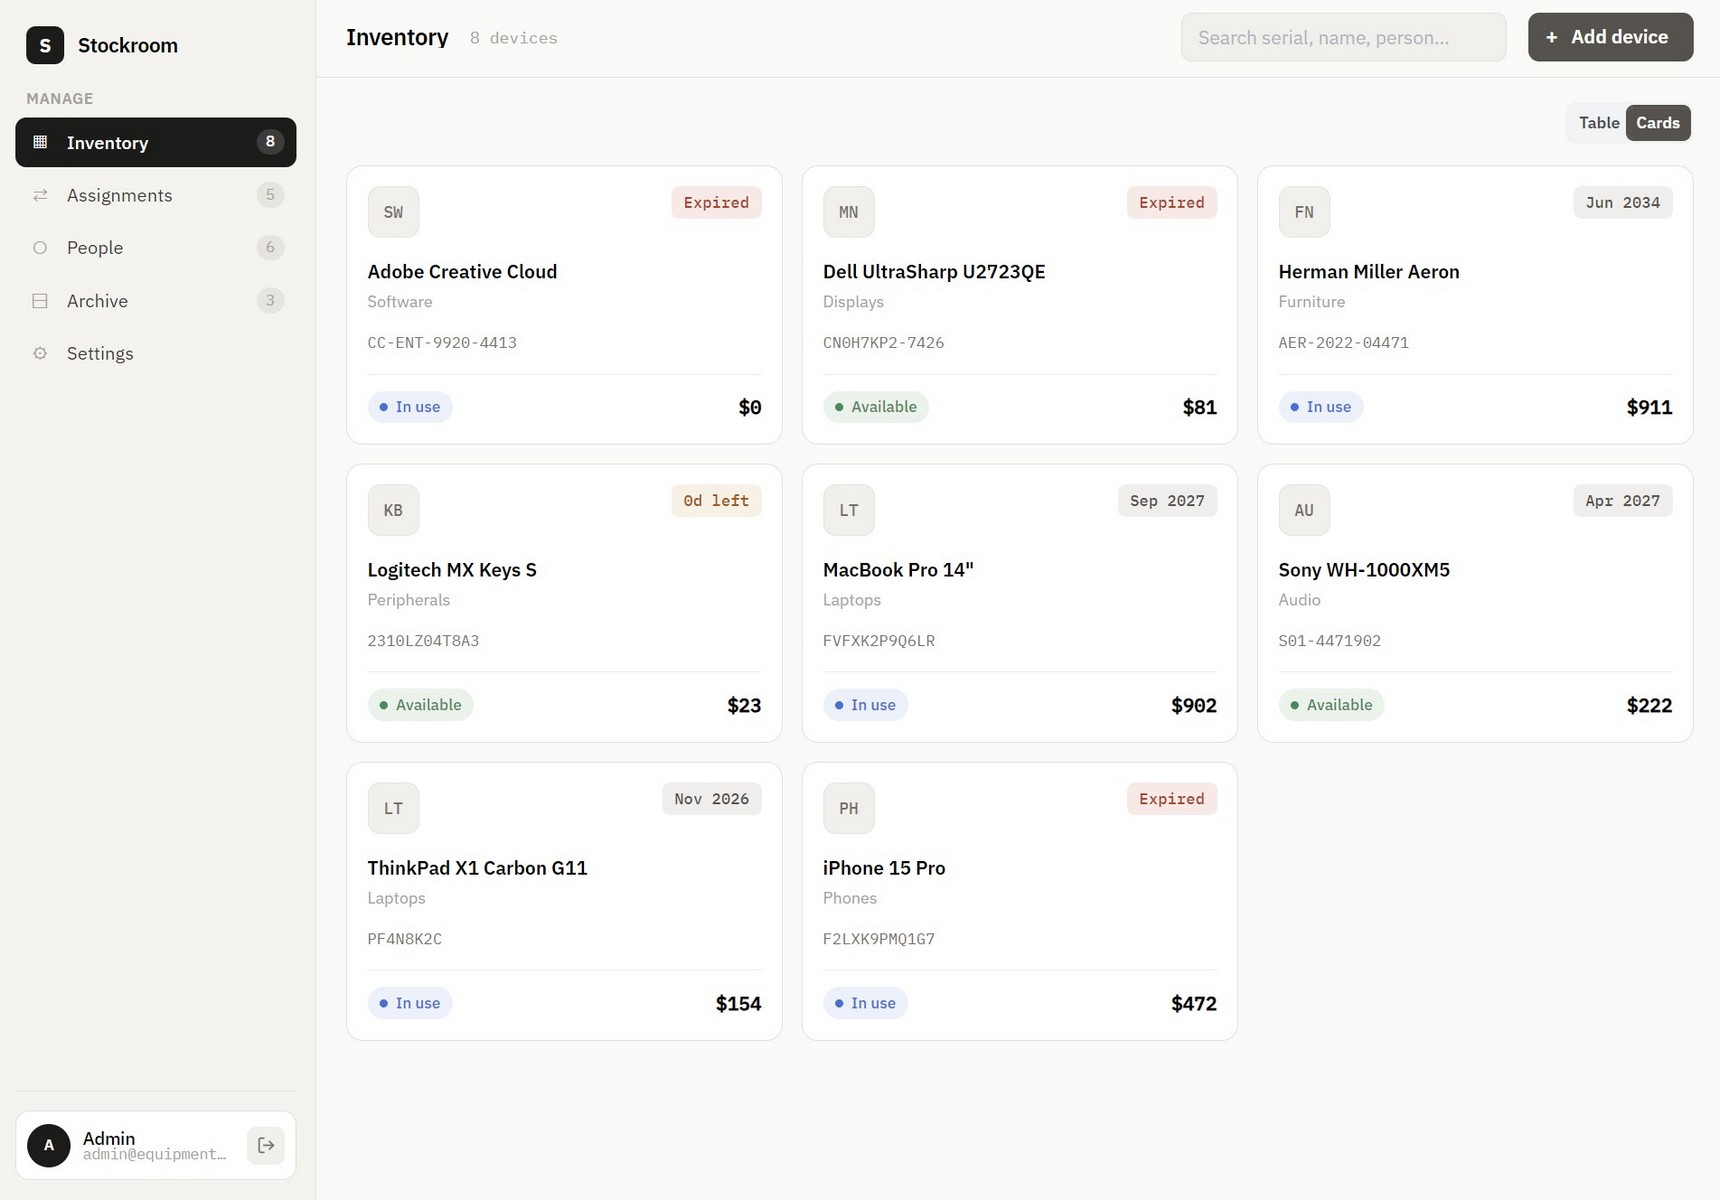Click the Admin account name
1720x1200 pixels.
click(x=109, y=1138)
